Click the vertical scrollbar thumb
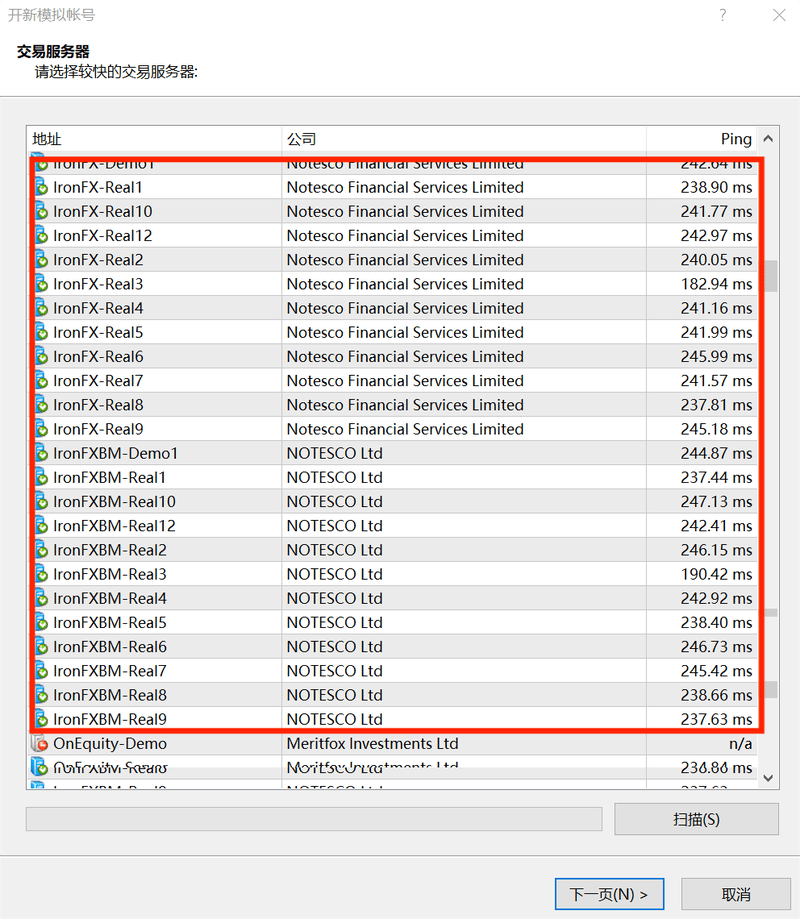The height and width of the screenshot is (919, 800). [x=770, y=275]
